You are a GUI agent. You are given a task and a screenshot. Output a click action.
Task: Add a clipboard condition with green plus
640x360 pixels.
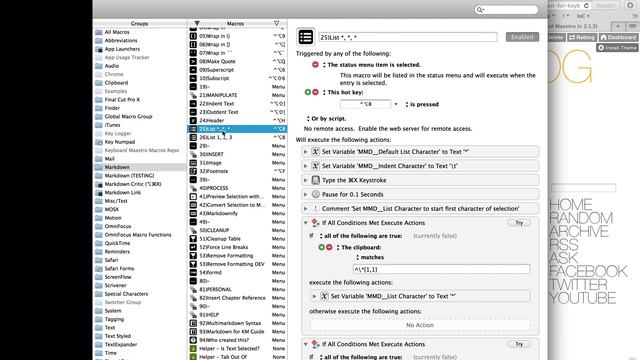[322, 247]
